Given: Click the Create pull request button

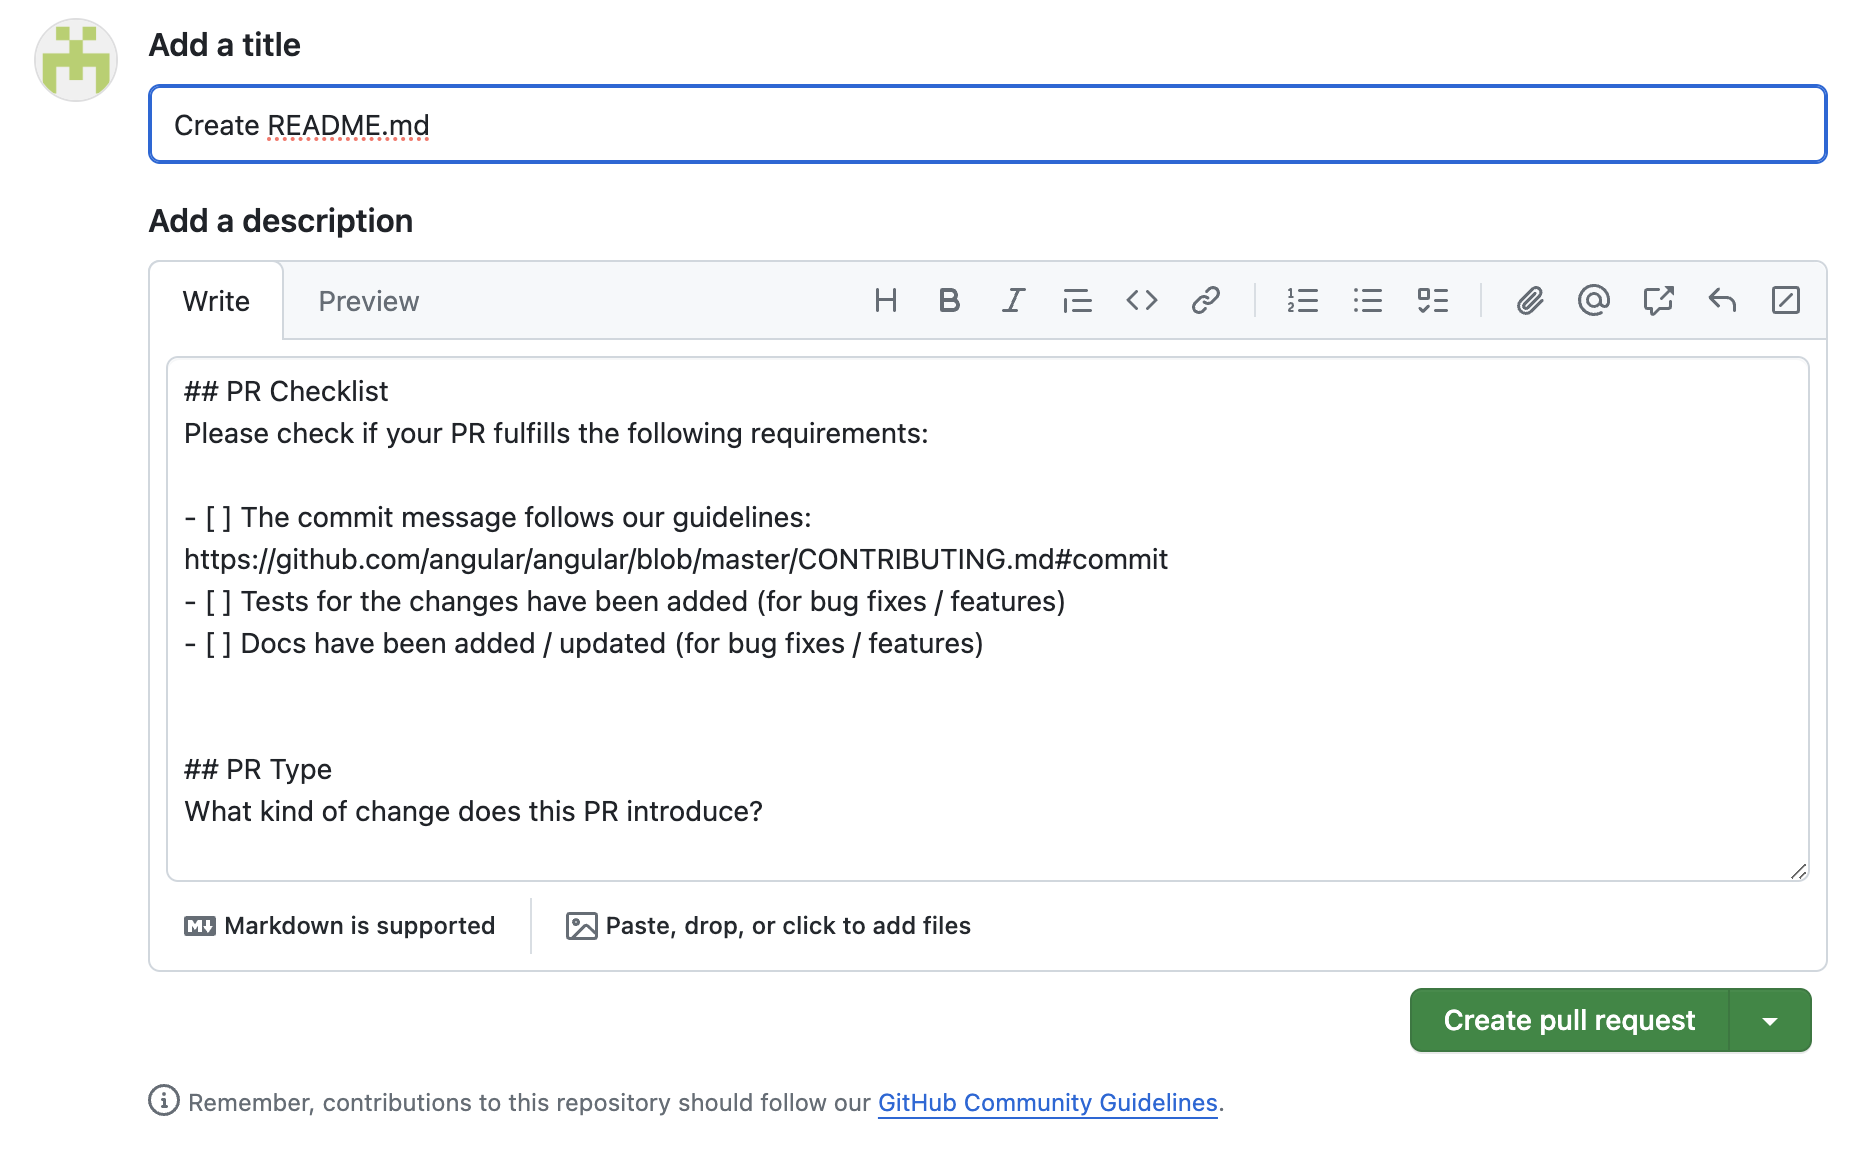Looking at the screenshot, I should [1569, 1020].
